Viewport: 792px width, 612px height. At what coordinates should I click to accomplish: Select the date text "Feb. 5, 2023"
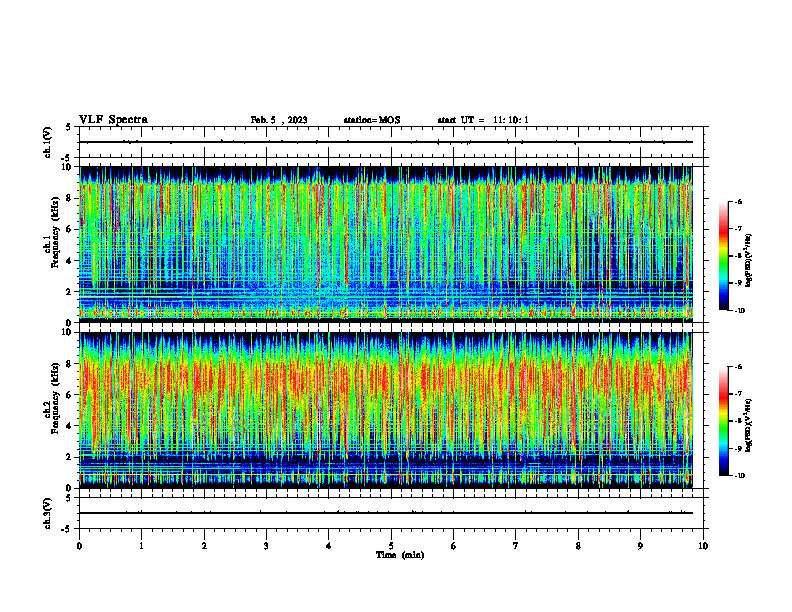click(279, 120)
